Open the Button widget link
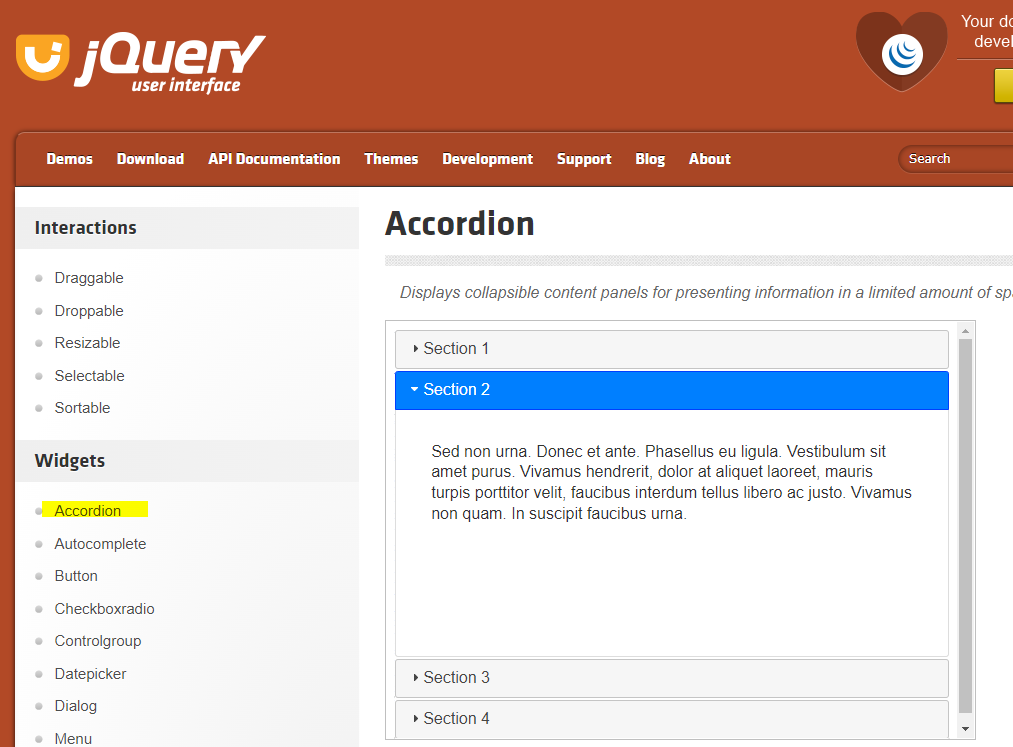This screenshot has width=1013, height=747. 76,576
